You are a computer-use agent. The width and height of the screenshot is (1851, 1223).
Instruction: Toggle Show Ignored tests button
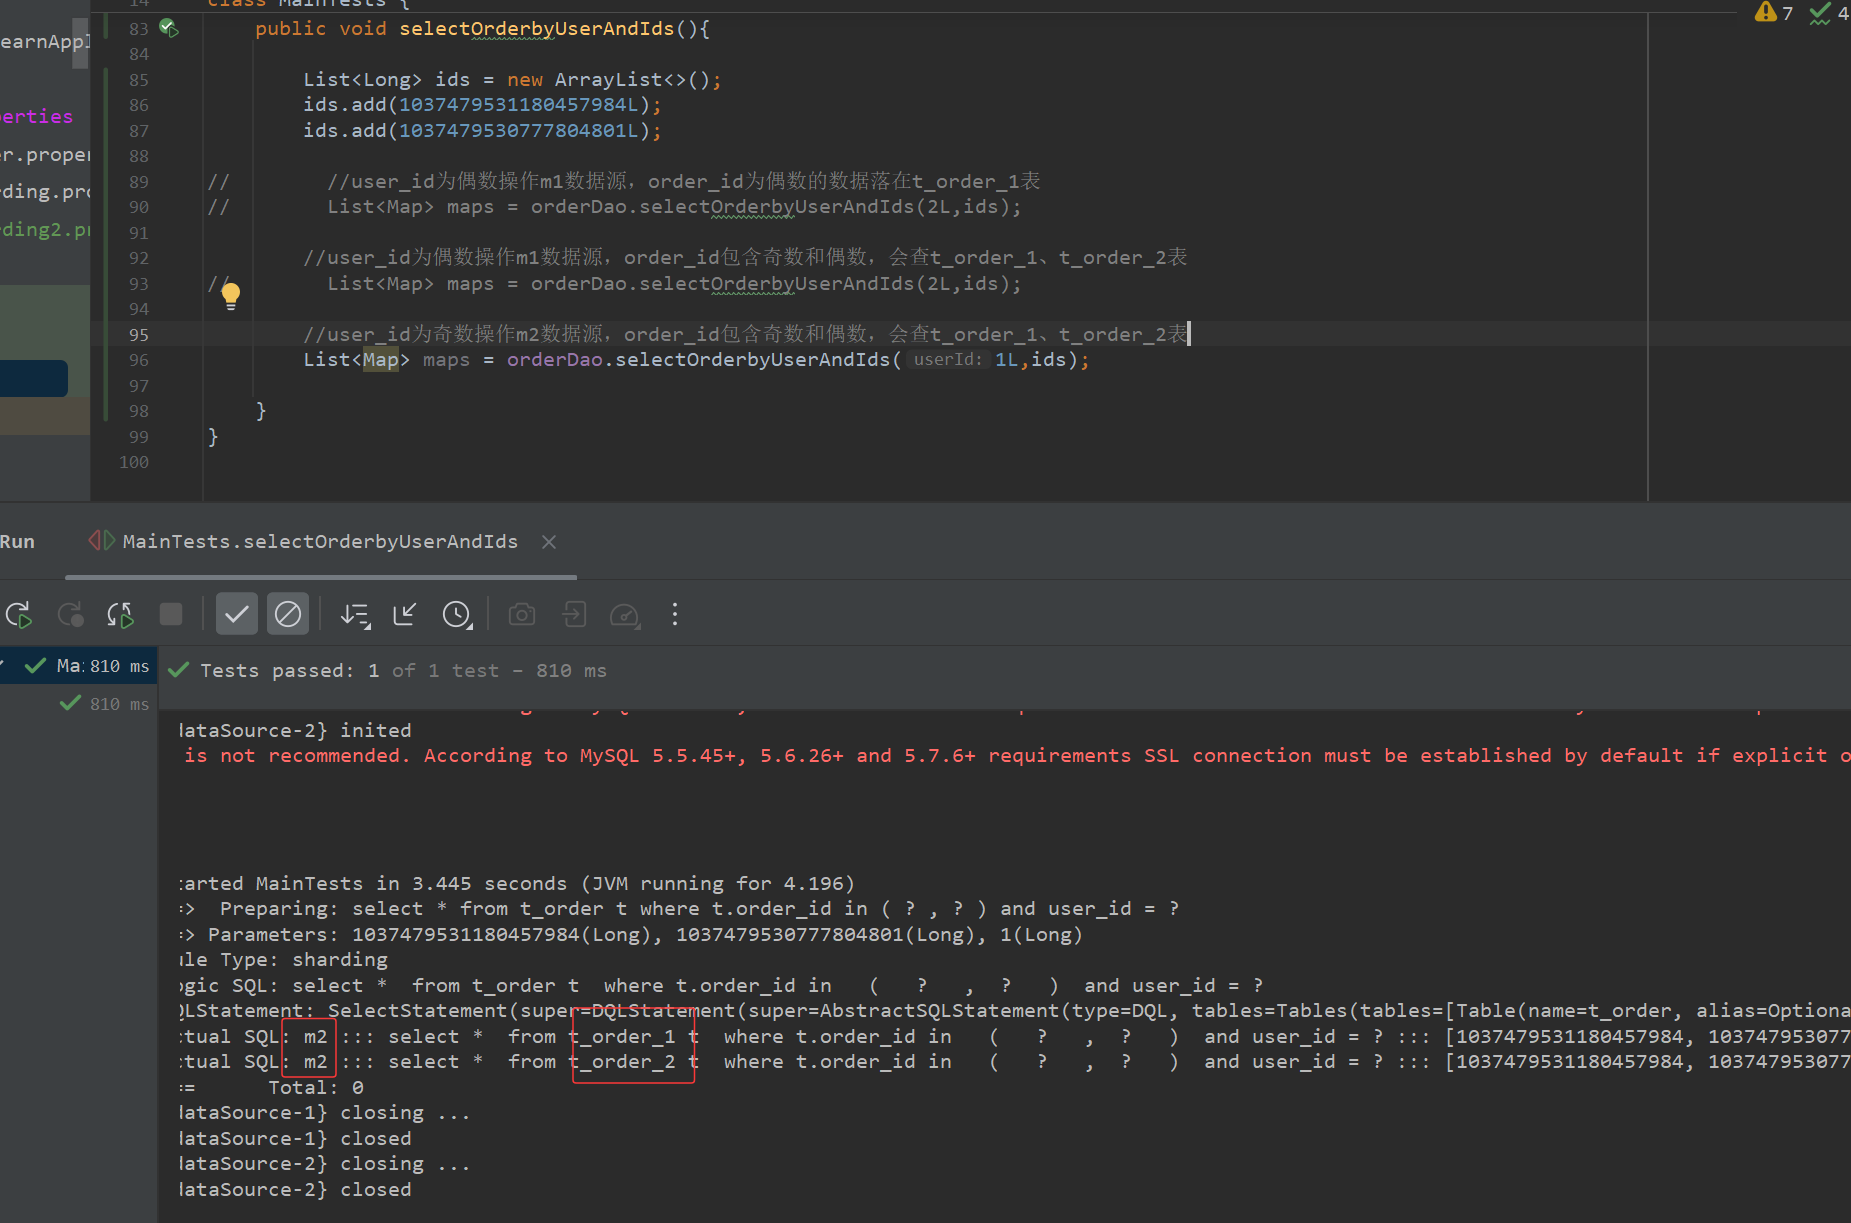[288, 614]
